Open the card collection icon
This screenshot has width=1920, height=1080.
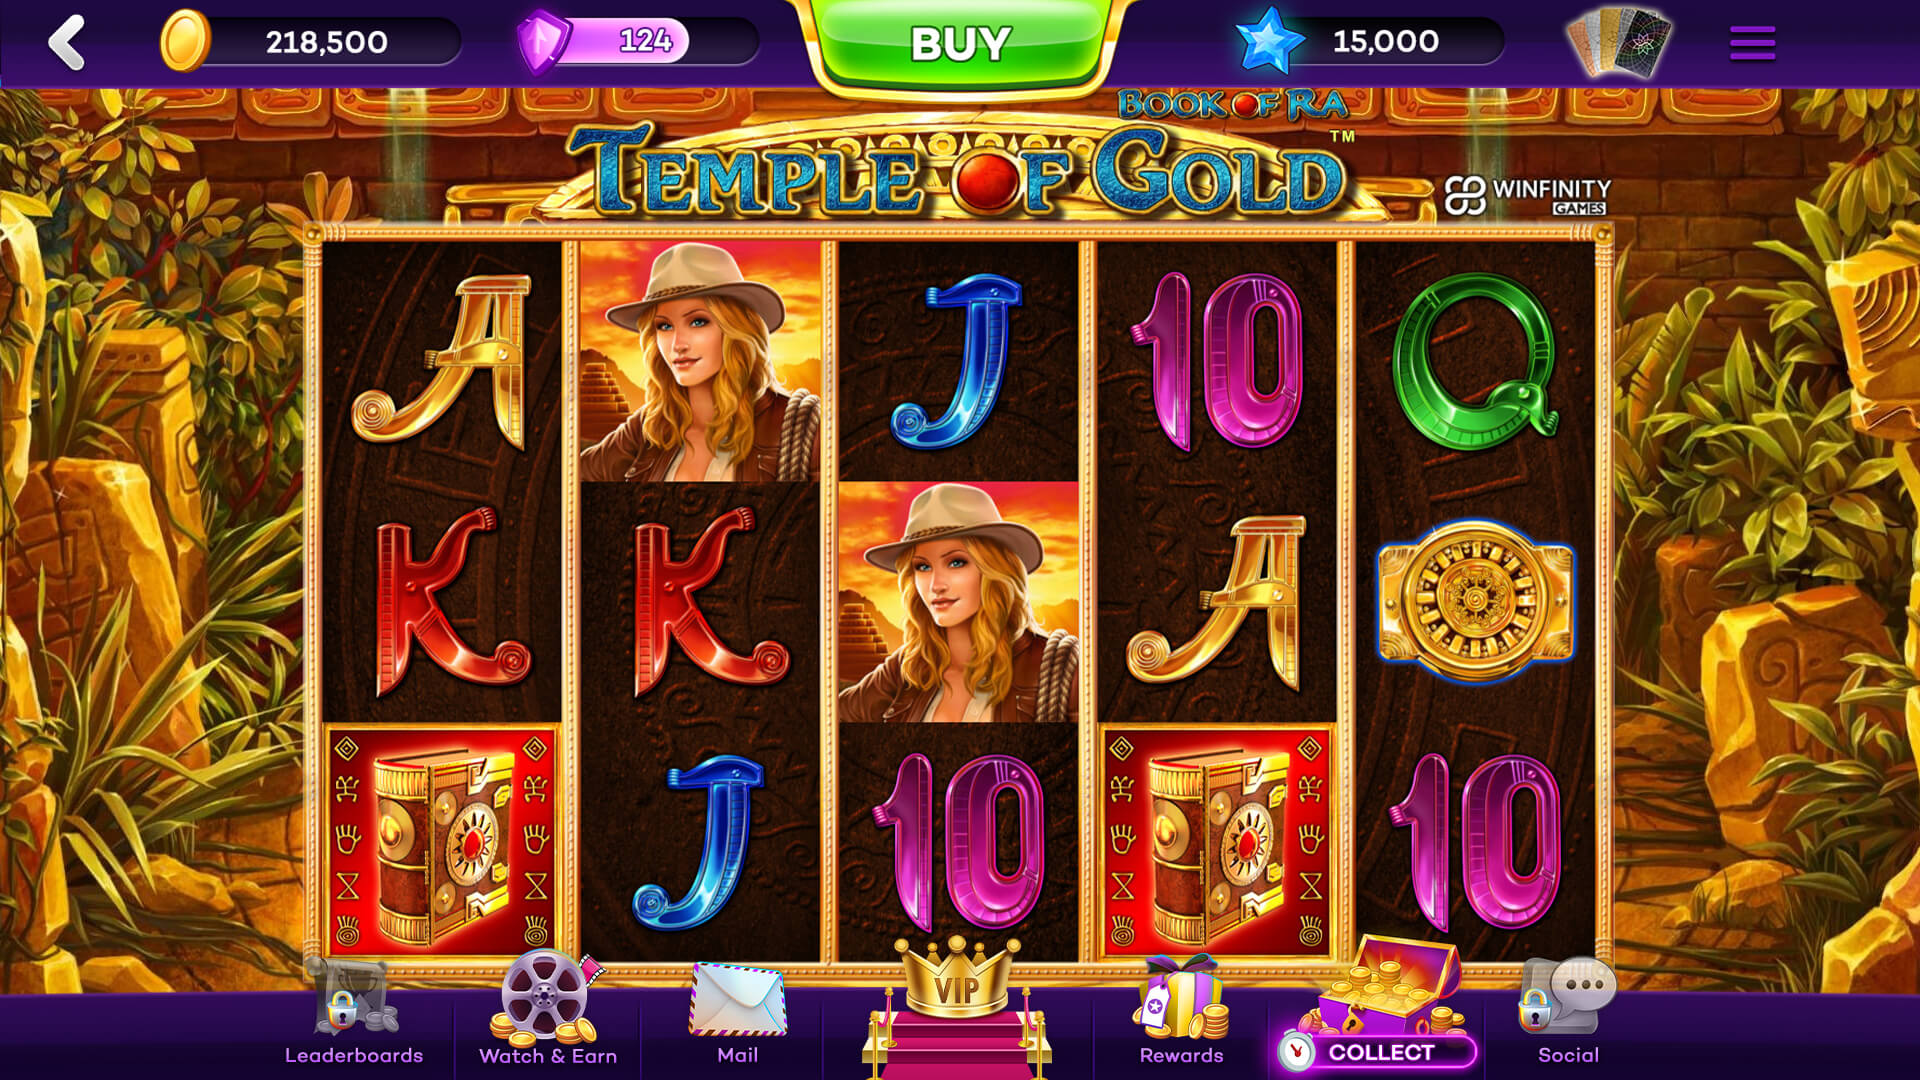point(1619,42)
